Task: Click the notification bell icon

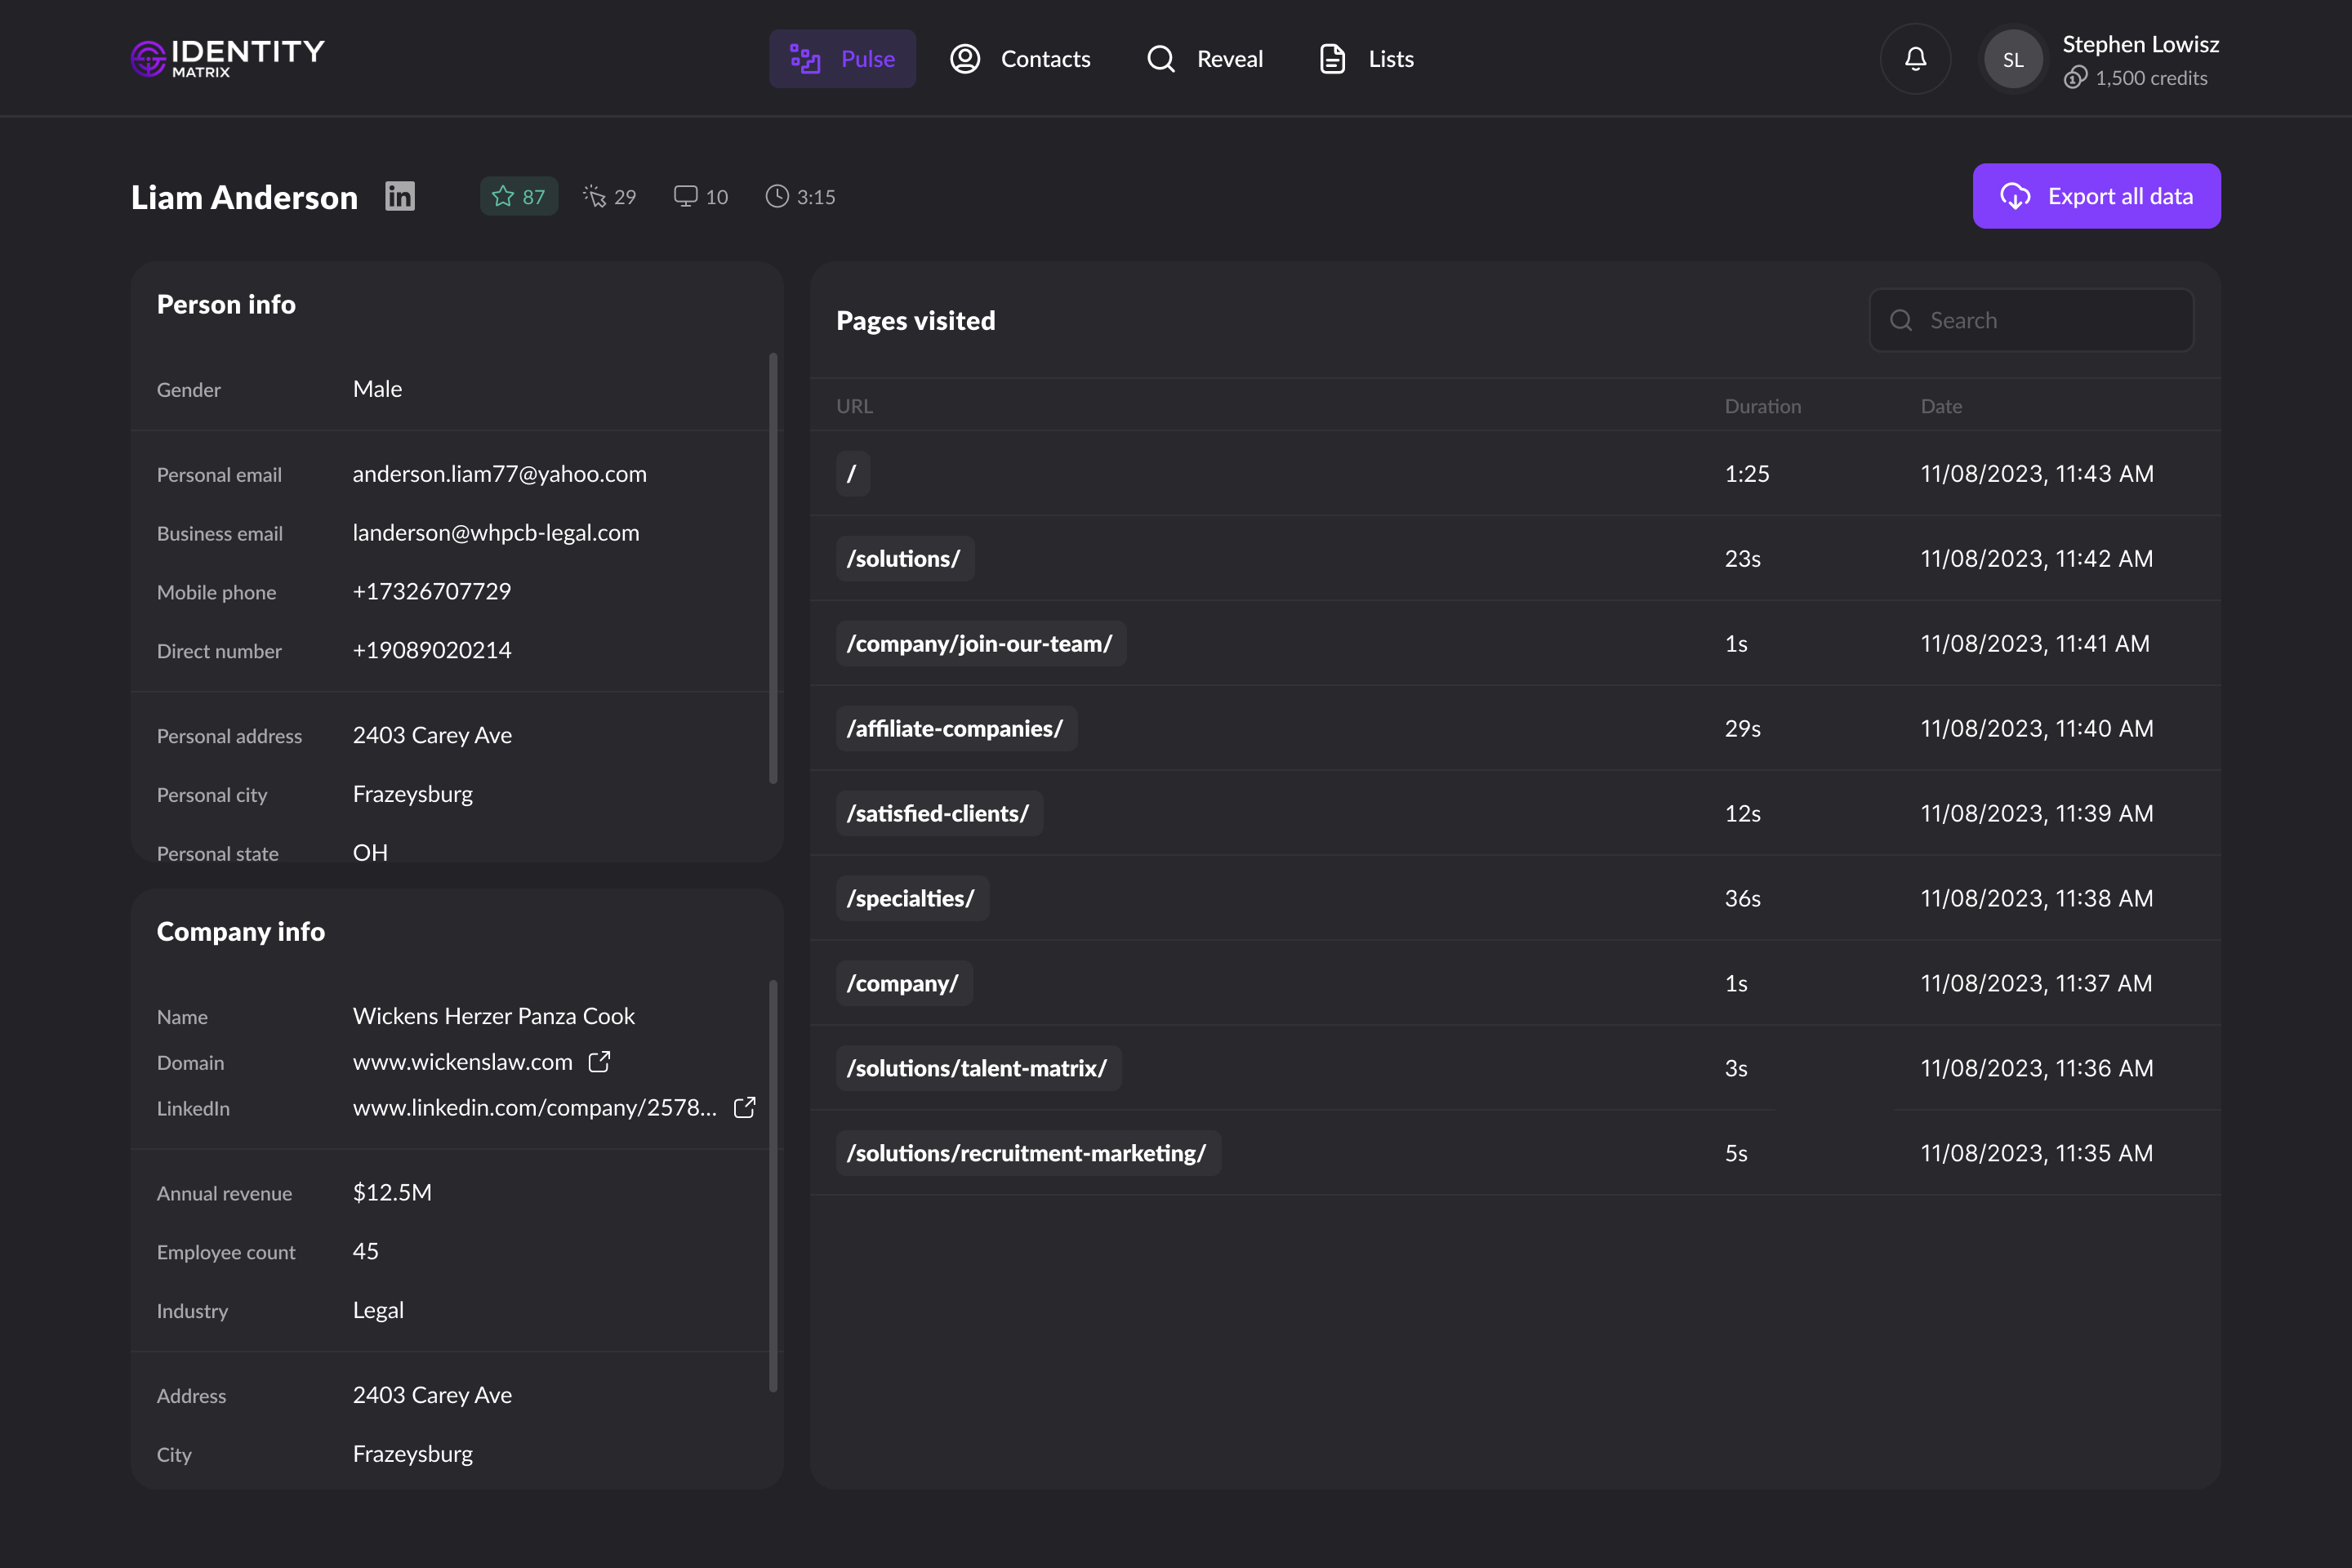Action: click(1915, 59)
